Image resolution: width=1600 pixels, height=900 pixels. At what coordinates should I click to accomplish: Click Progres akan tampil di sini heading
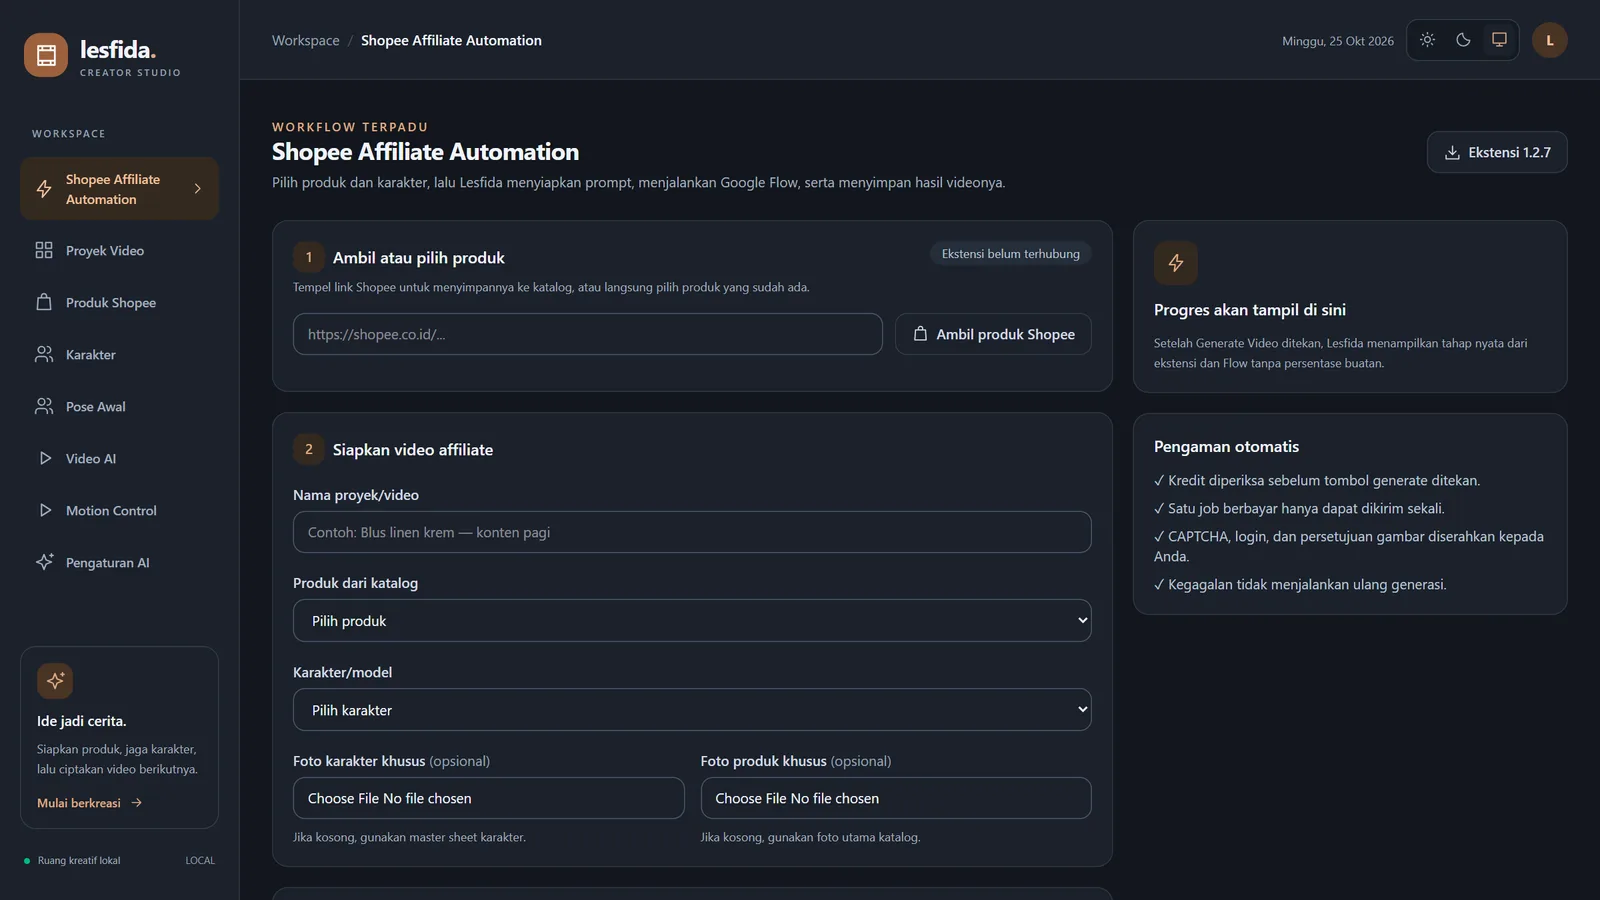point(1250,310)
